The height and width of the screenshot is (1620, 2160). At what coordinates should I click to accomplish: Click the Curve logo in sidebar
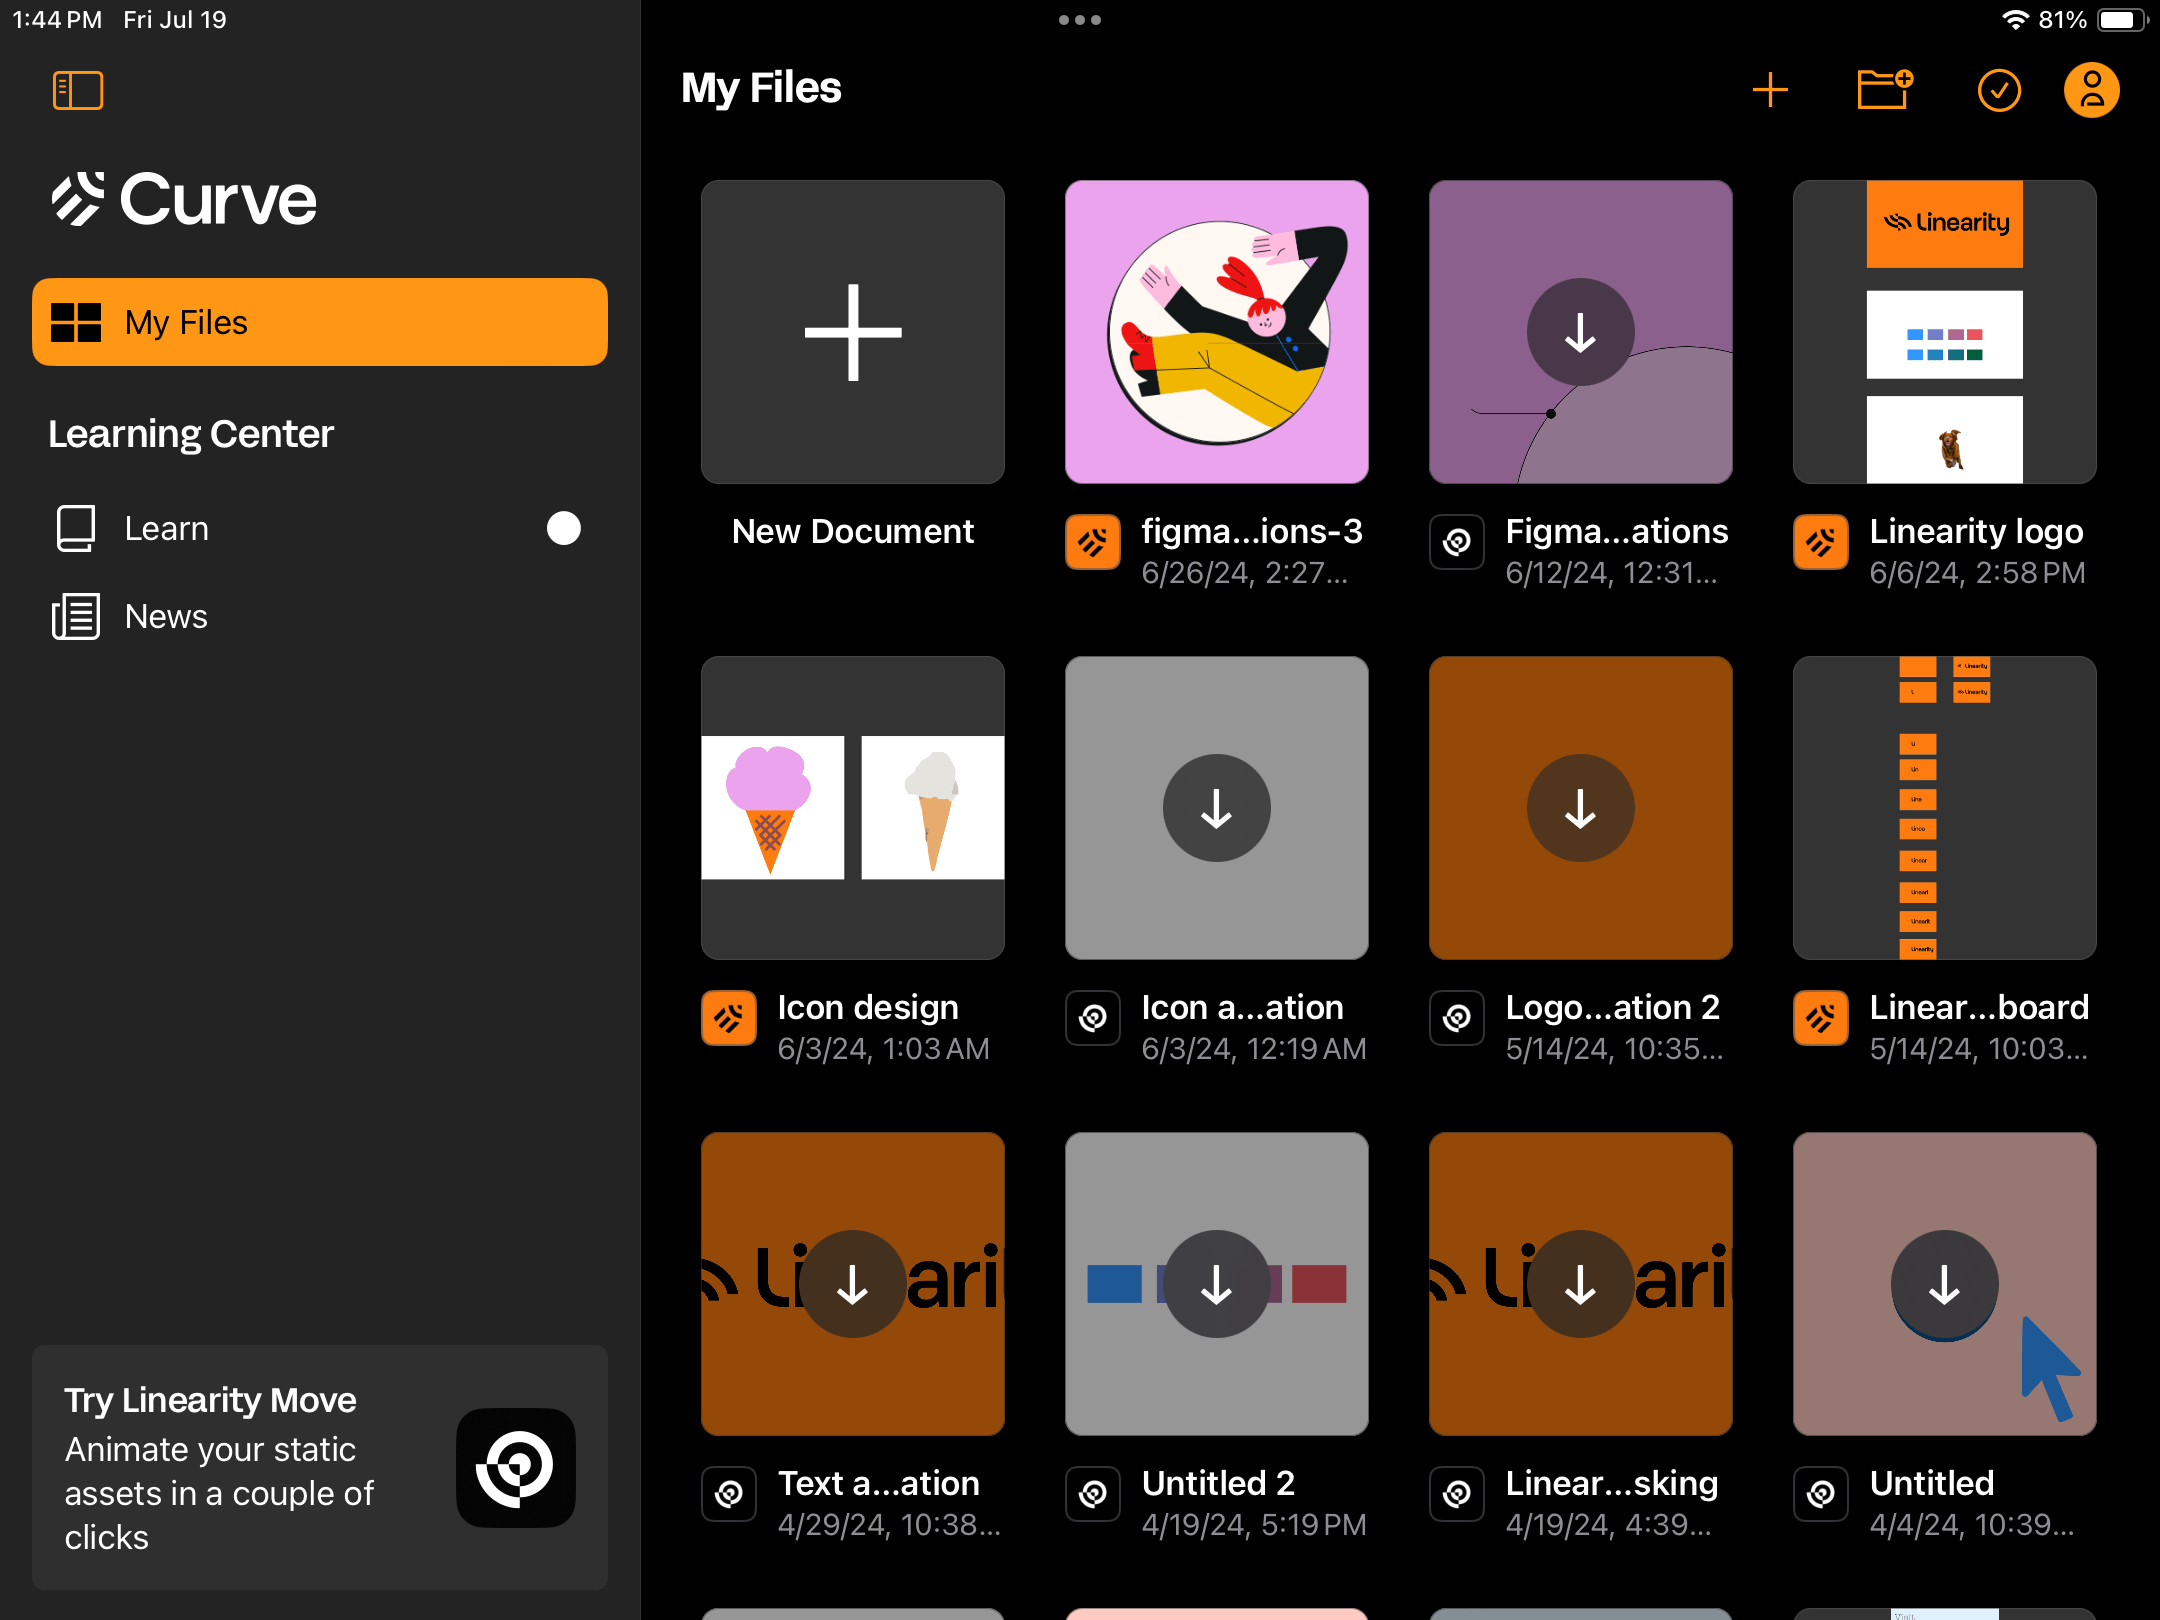(184, 199)
